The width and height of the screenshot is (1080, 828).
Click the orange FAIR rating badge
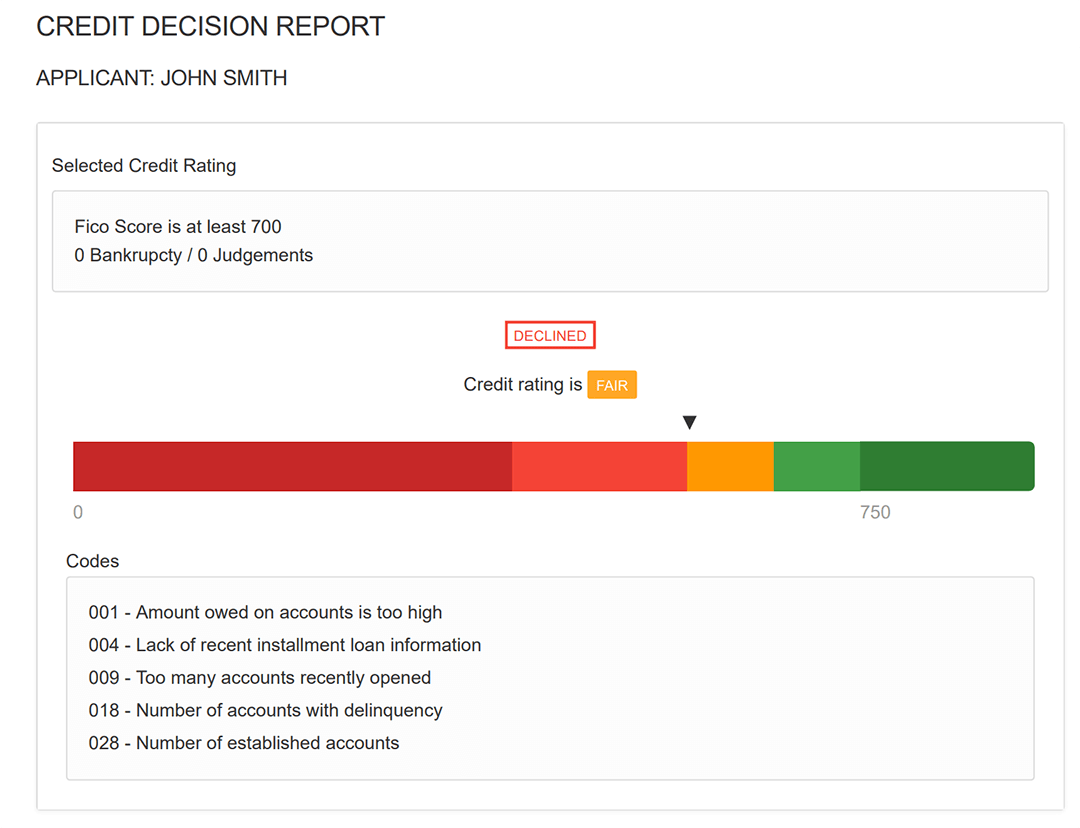pyautogui.click(x=612, y=385)
